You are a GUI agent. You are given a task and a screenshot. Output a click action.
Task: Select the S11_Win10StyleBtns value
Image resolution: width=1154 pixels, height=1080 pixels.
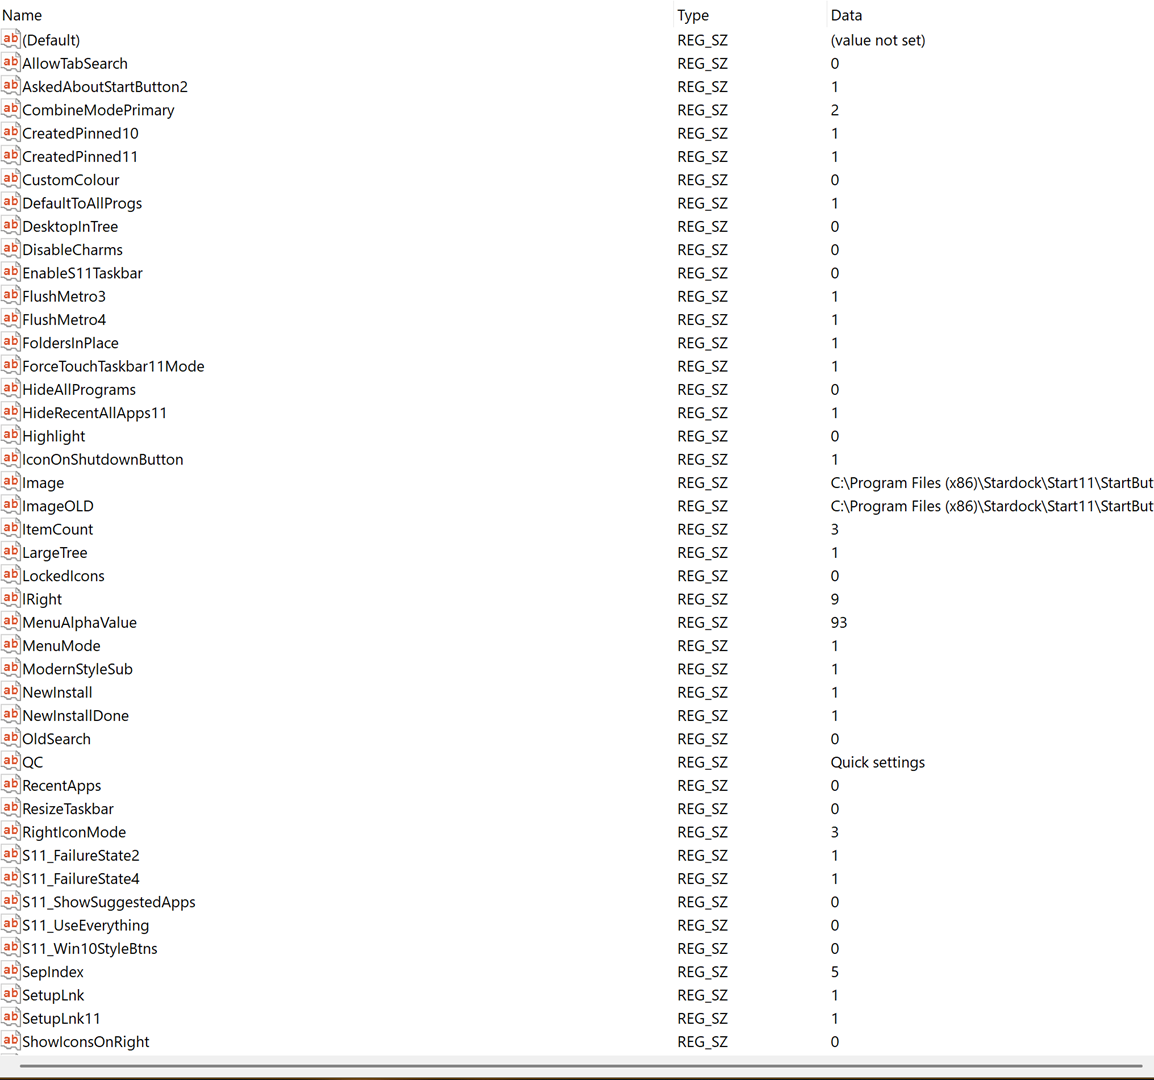pyautogui.click(x=90, y=948)
